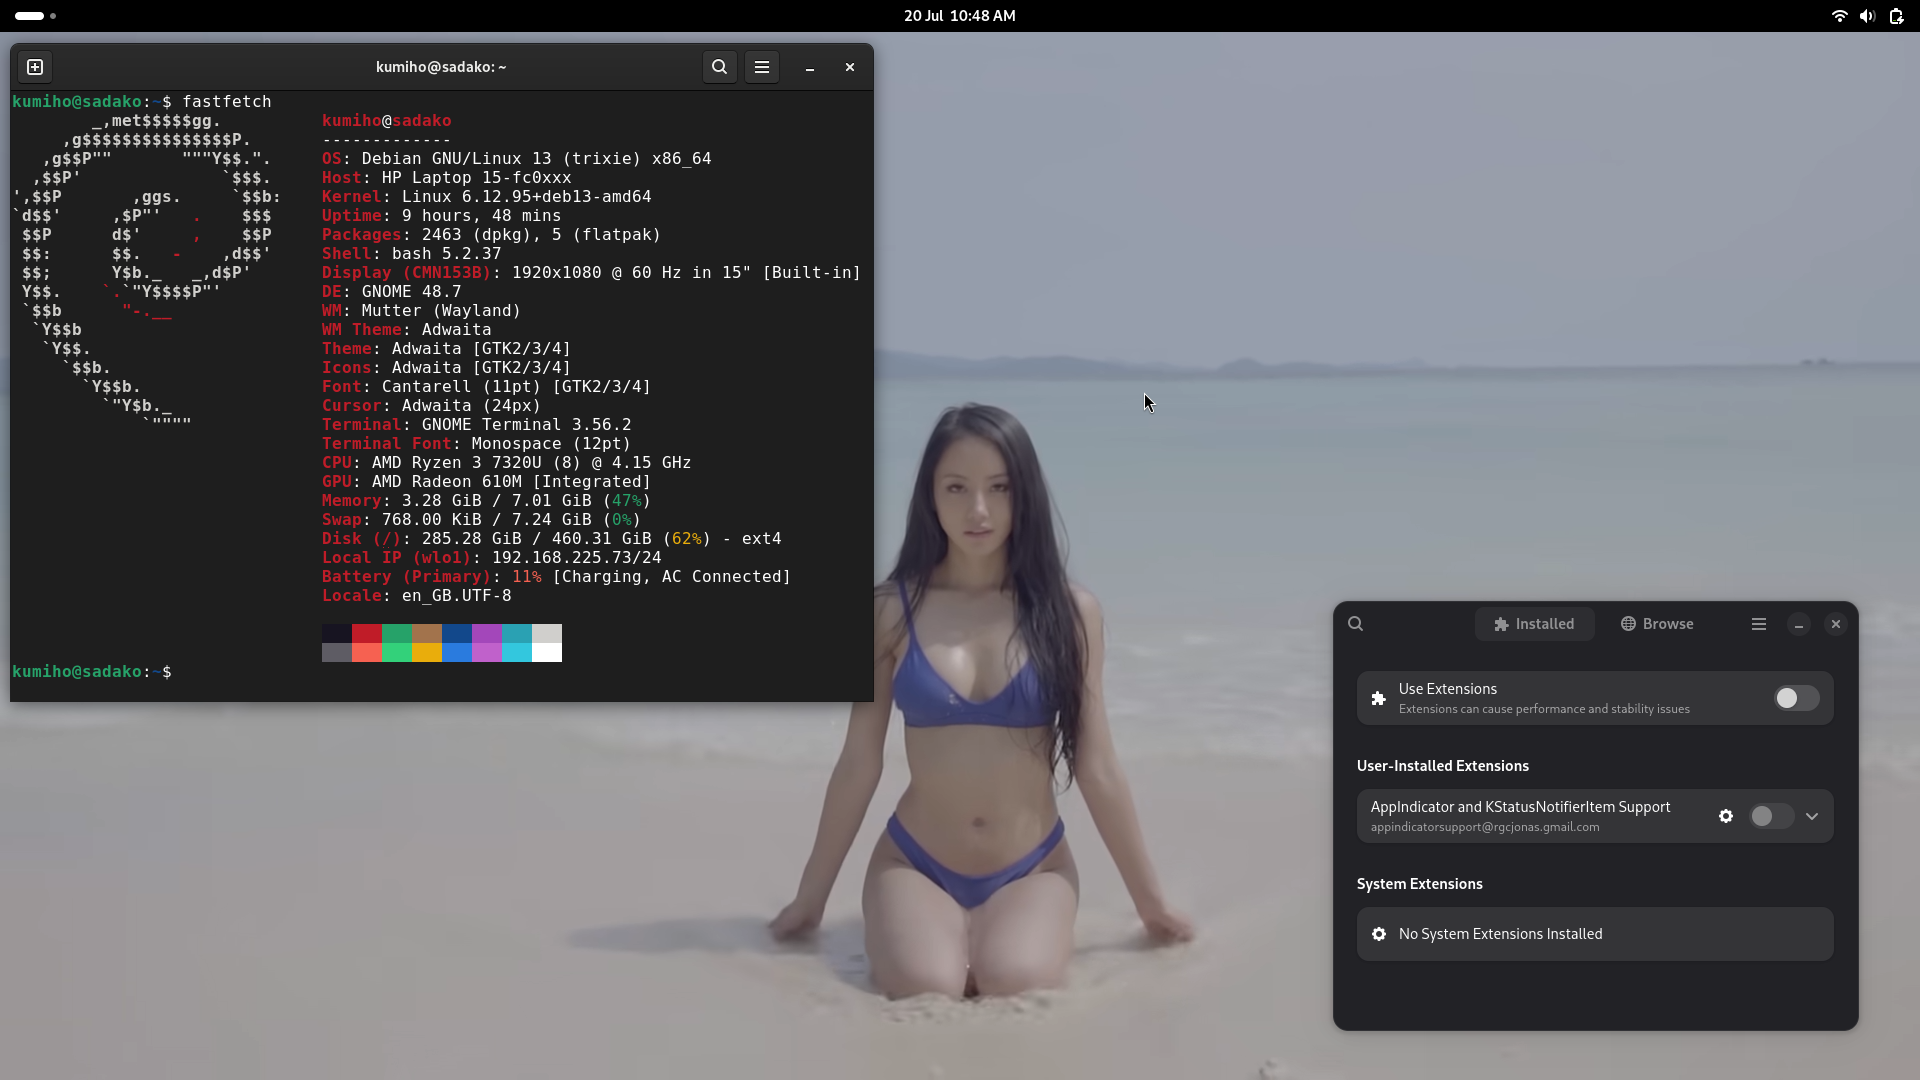Click the Wi-Fi status icon
Viewport: 1920px width, 1080px height.
point(1838,16)
